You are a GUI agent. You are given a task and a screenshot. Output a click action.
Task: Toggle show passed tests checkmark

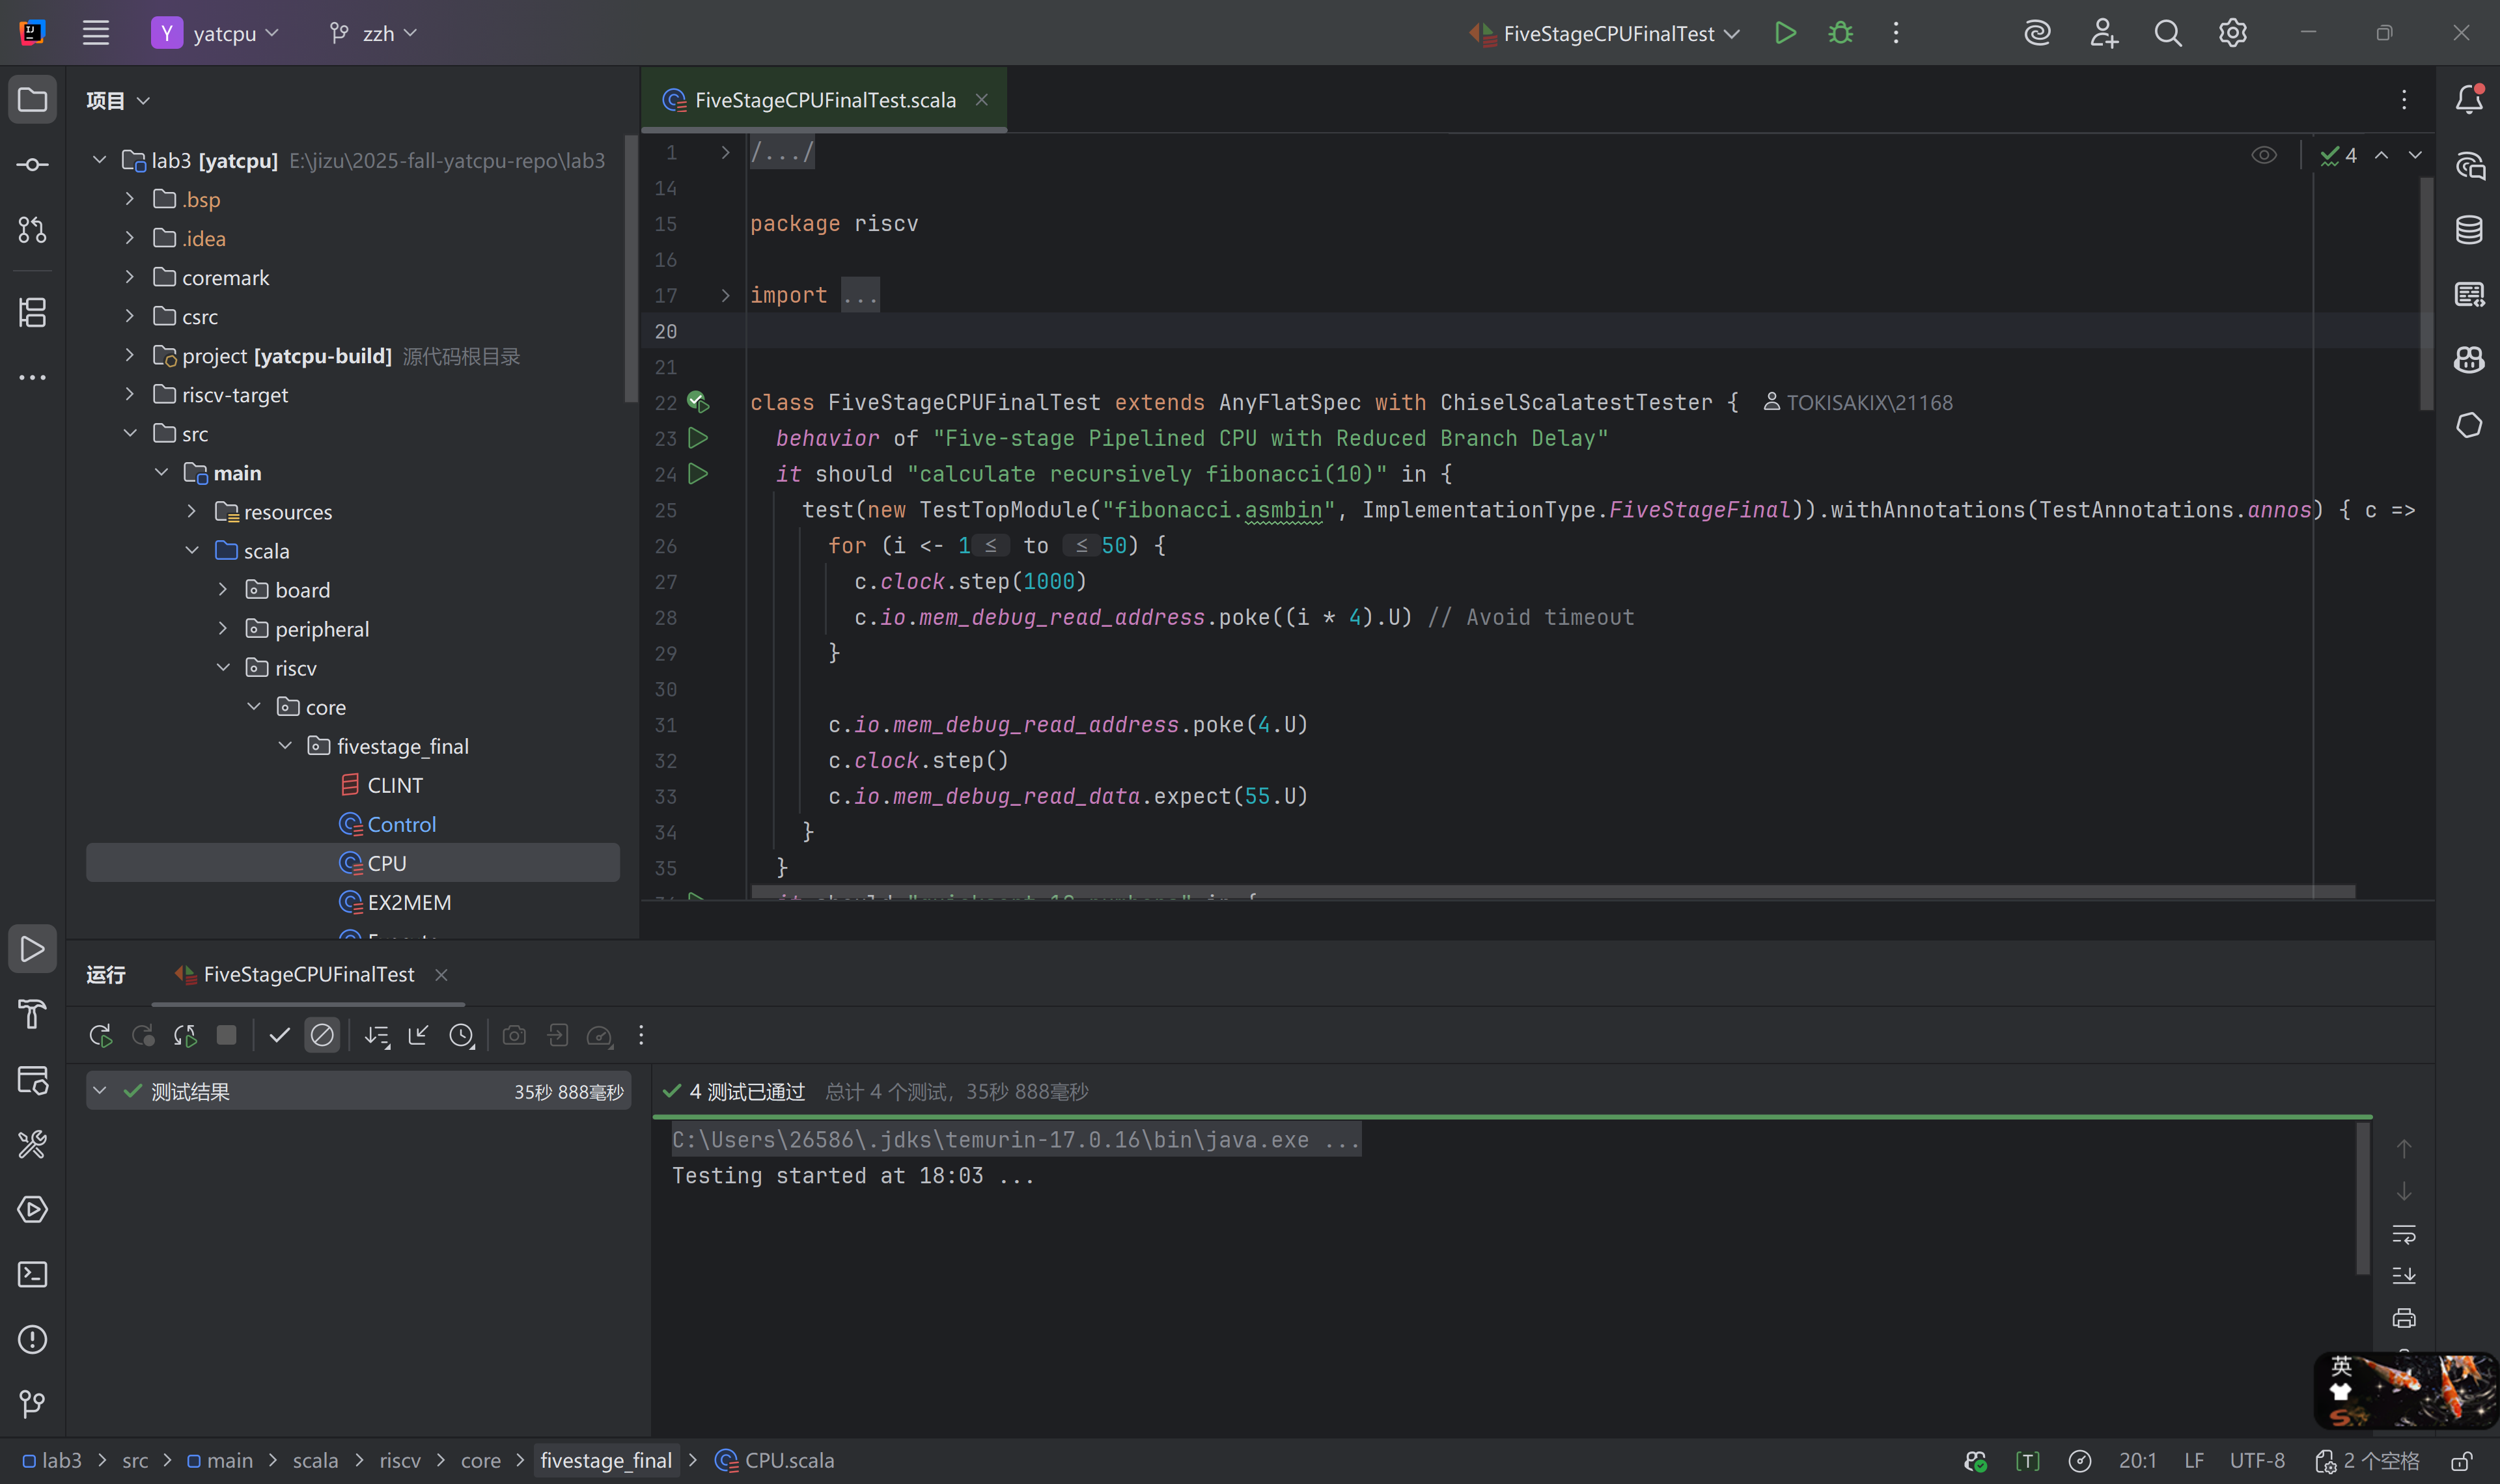[x=279, y=1035]
